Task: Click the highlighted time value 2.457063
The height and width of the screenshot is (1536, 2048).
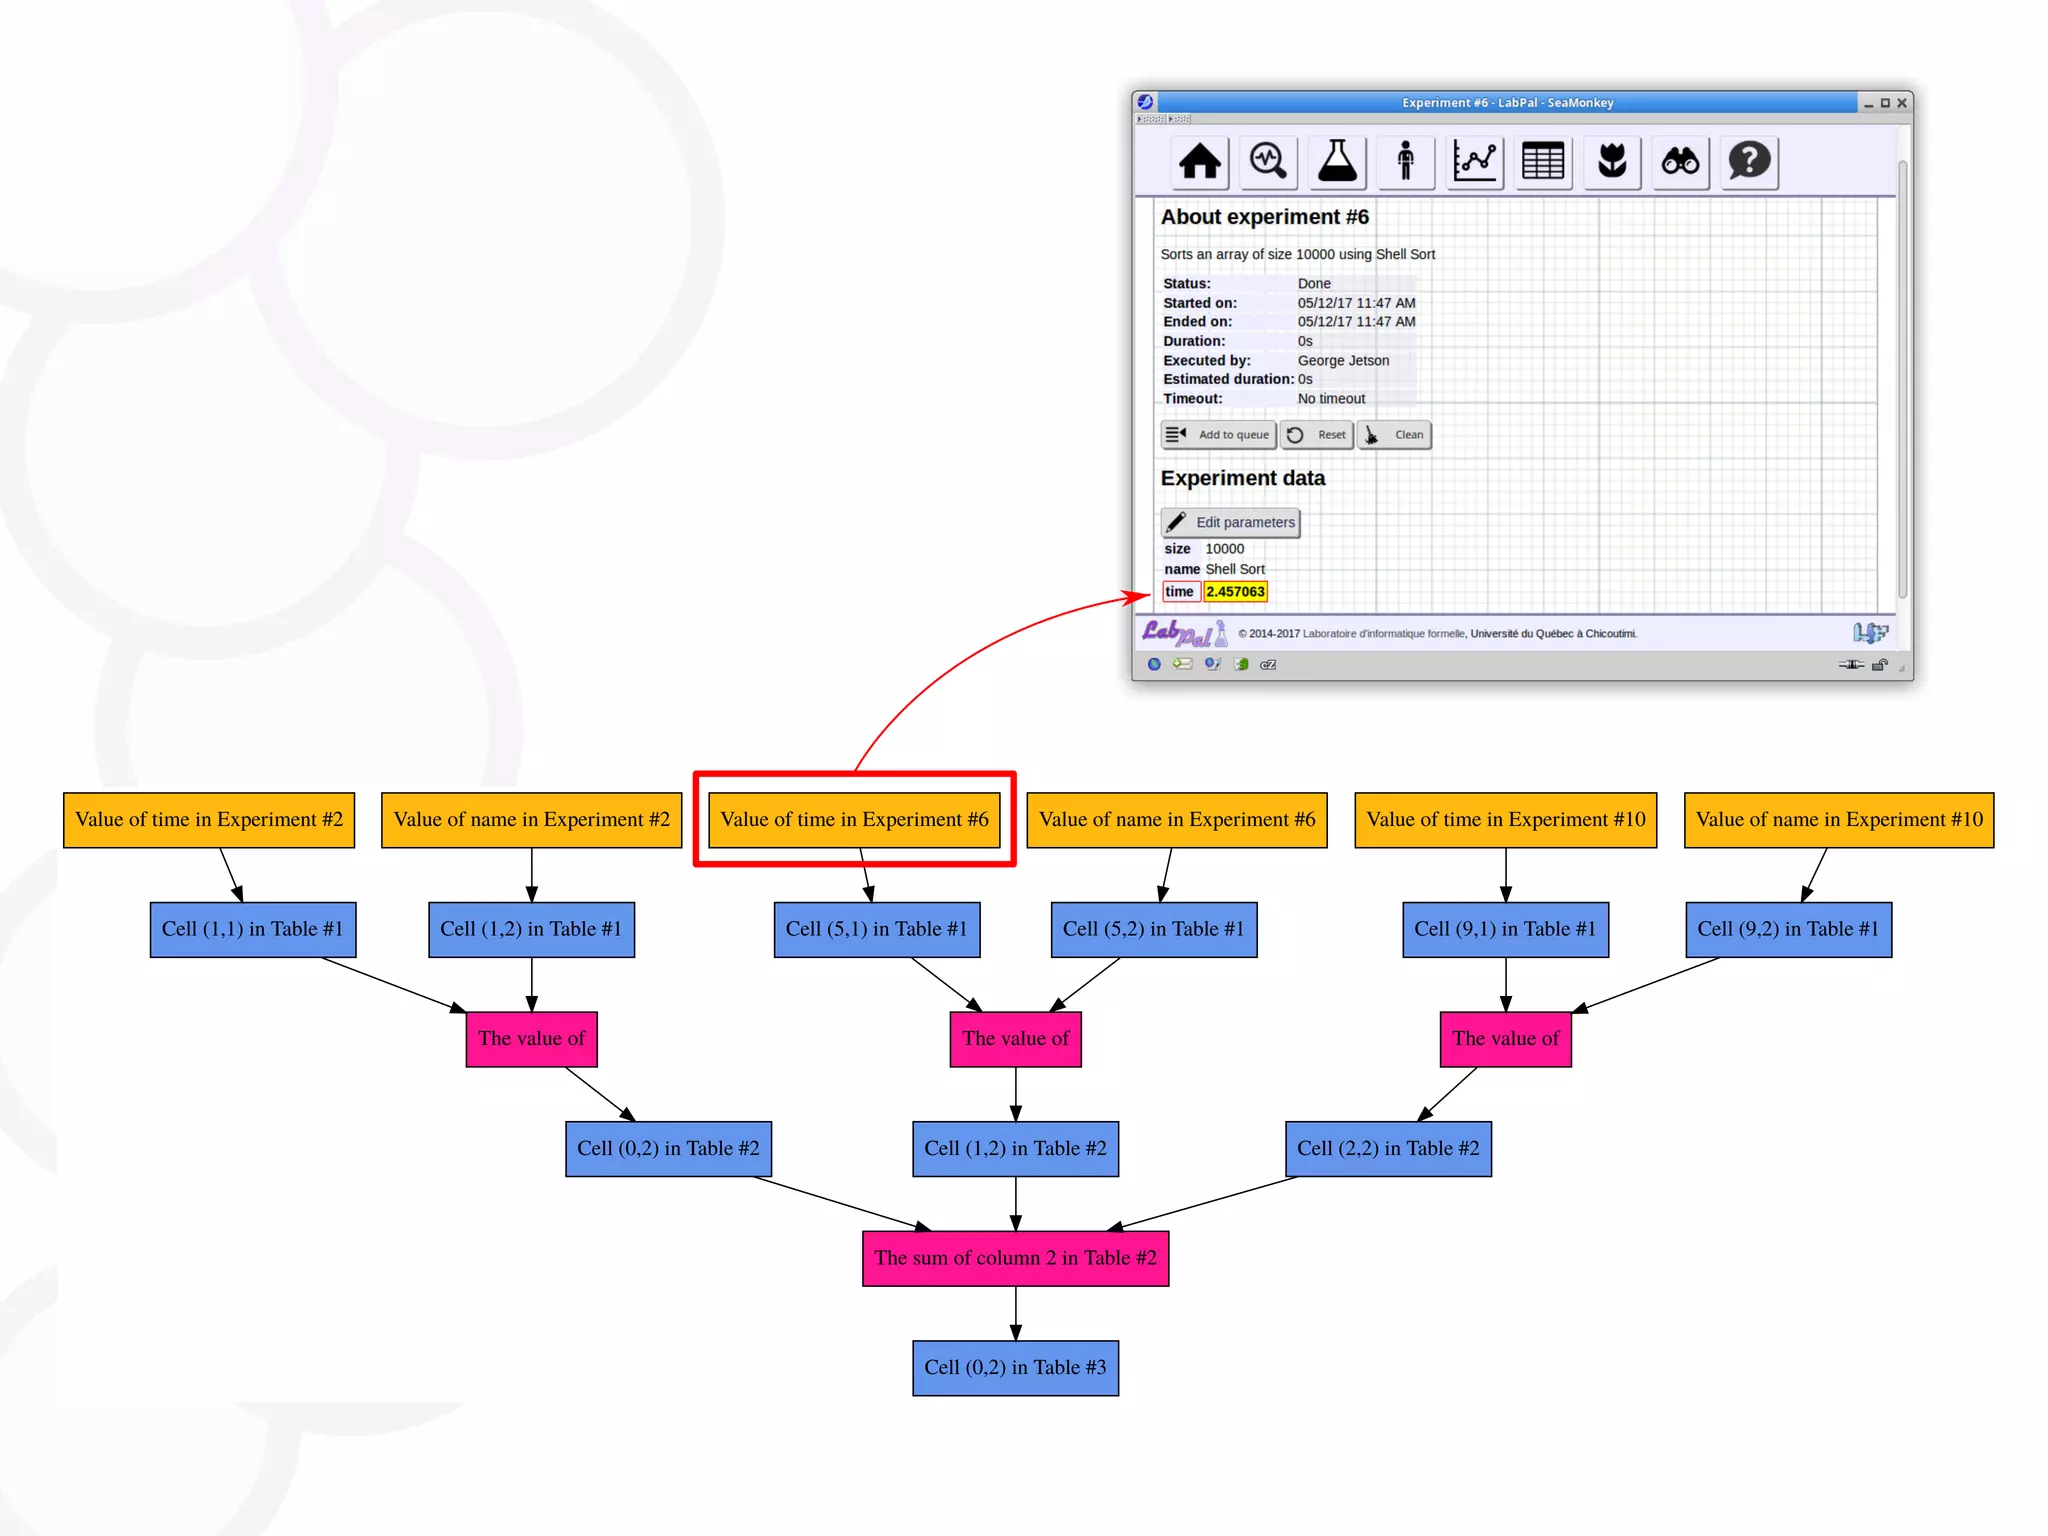Action: coord(1235,592)
